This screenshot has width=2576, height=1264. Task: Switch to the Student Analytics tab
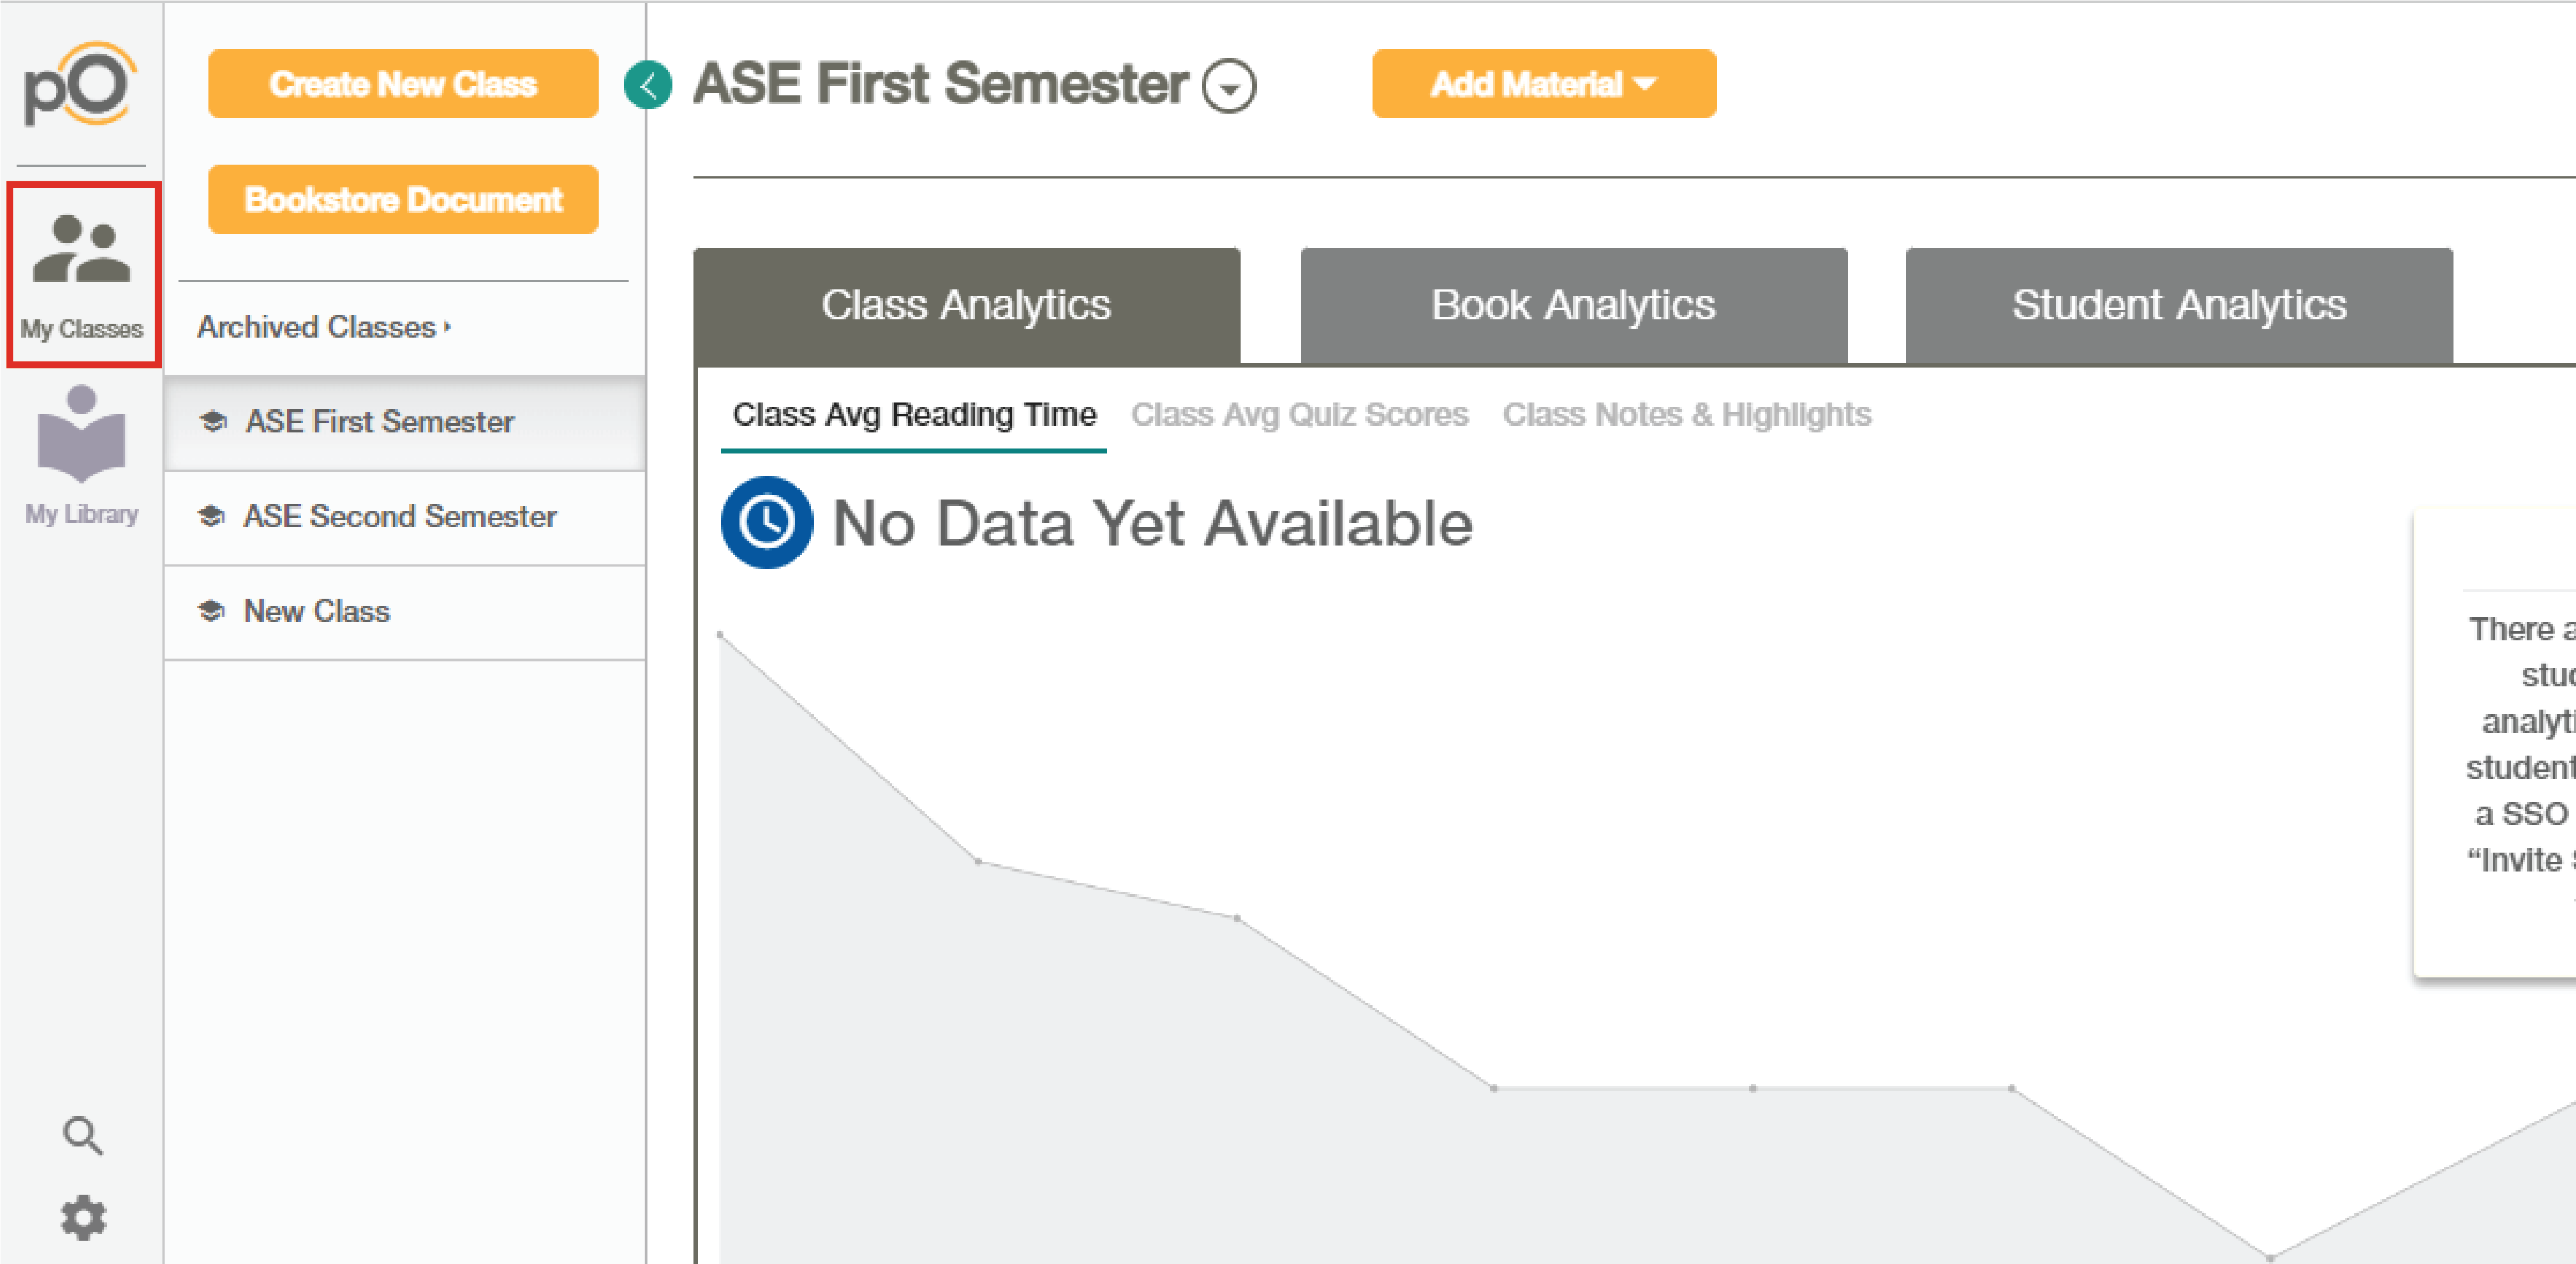click(2179, 305)
